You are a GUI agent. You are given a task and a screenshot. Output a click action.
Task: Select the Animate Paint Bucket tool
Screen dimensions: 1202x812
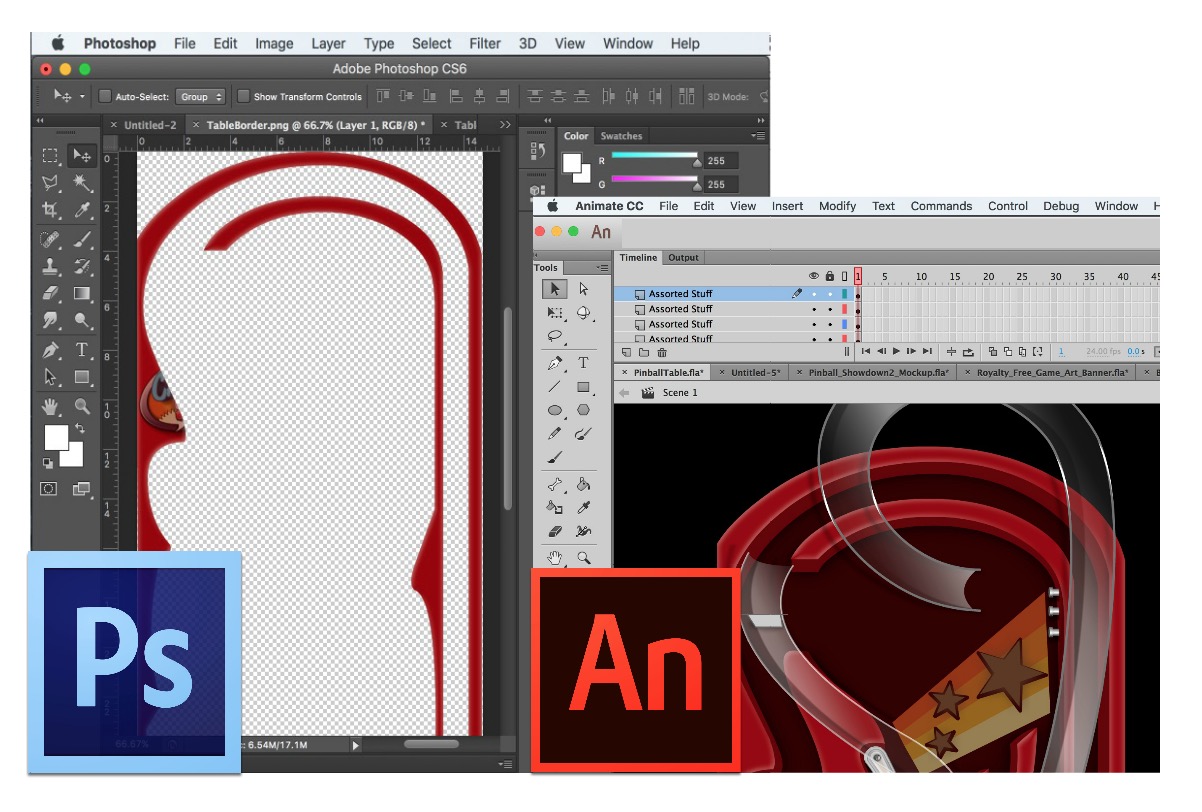coord(584,485)
